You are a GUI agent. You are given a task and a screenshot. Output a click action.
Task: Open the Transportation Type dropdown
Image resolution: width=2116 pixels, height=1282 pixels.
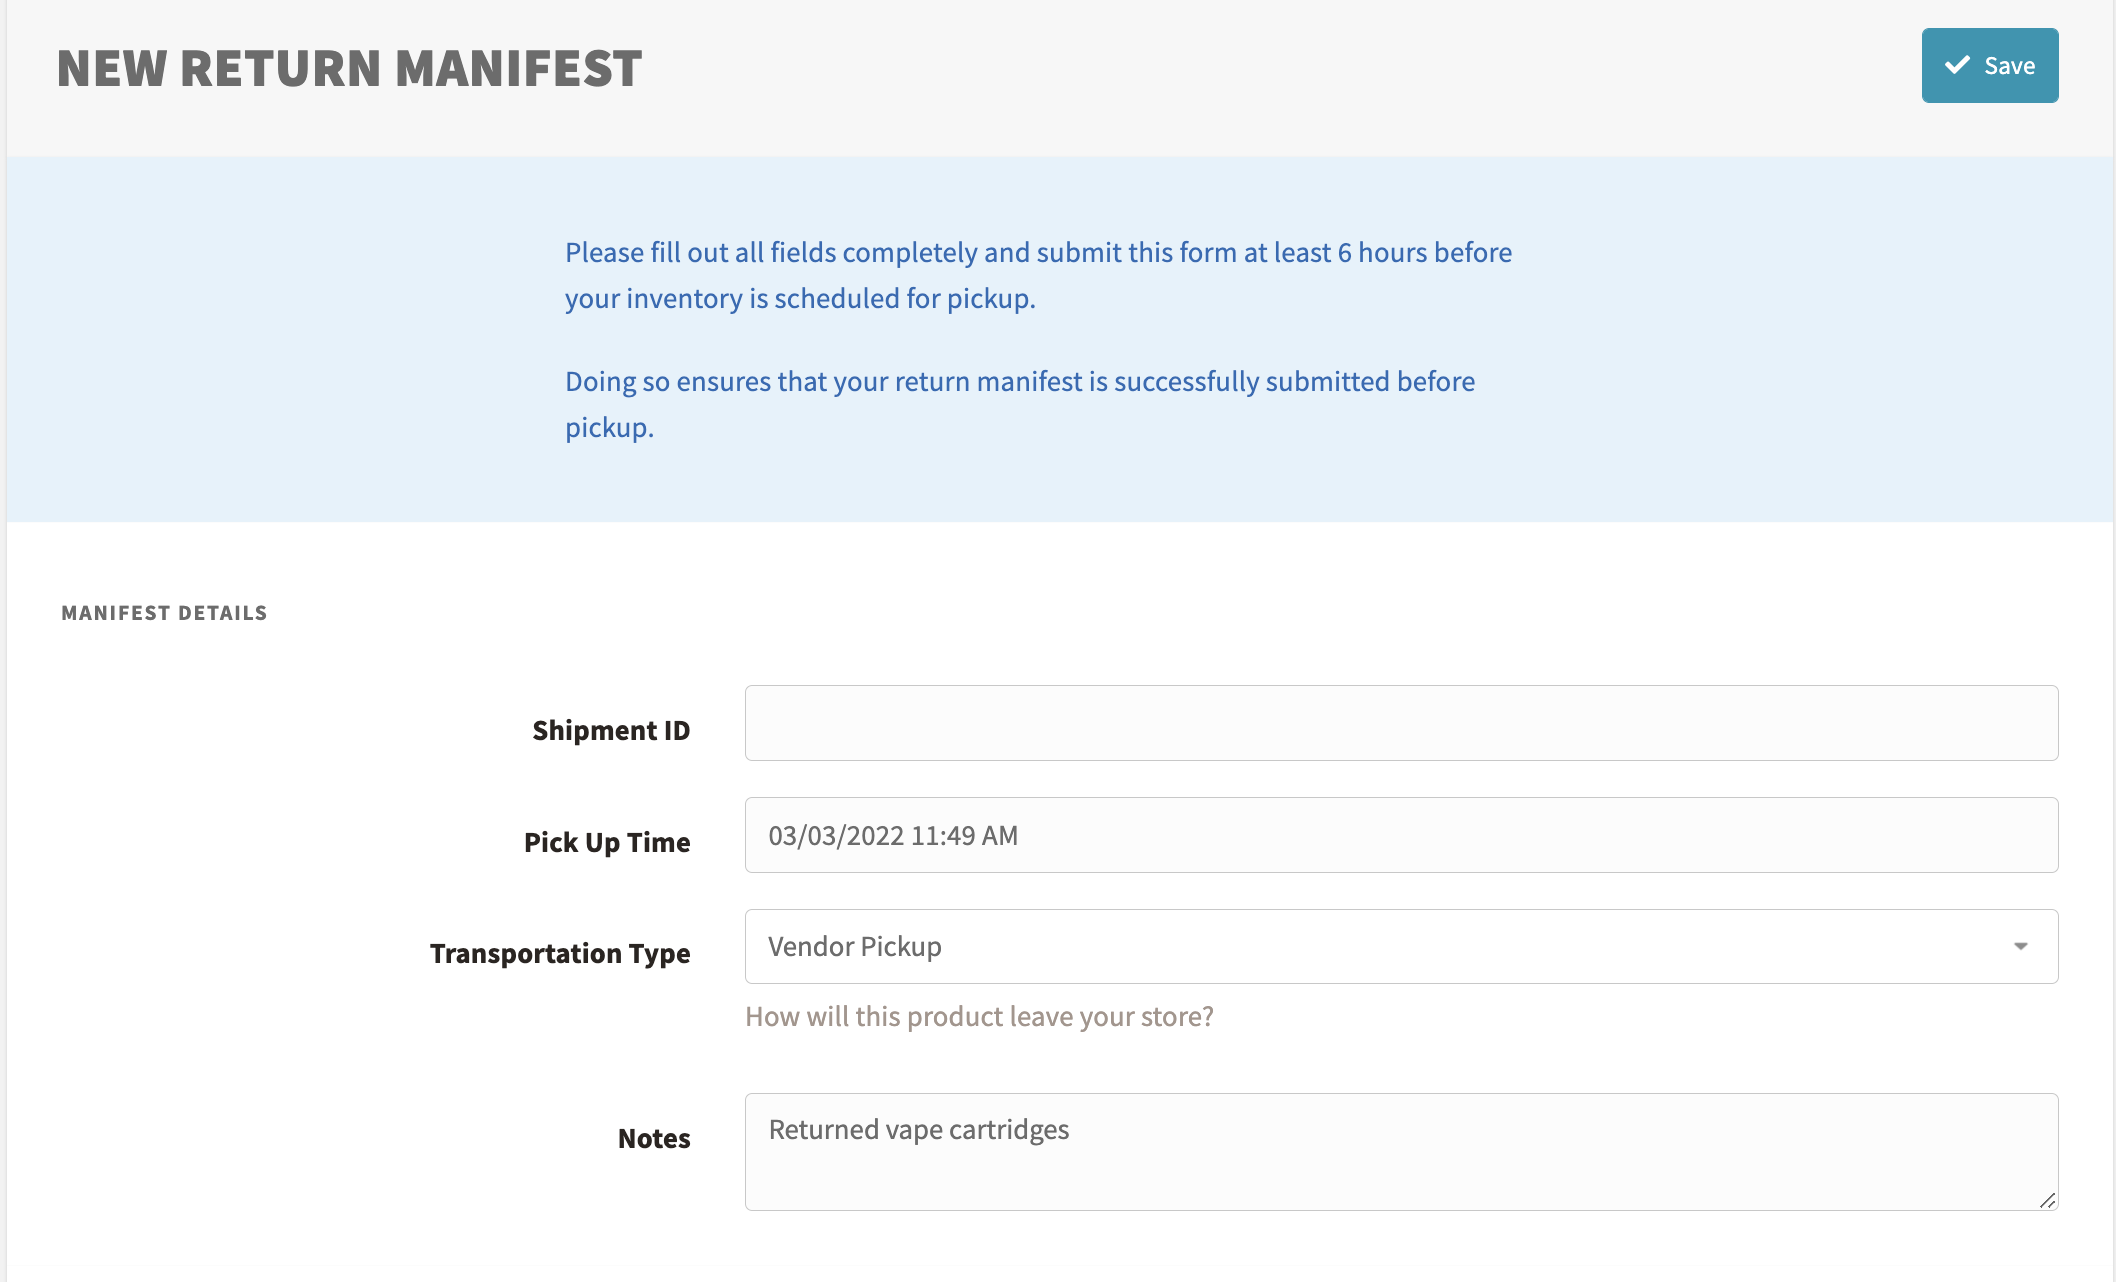[1401, 946]
